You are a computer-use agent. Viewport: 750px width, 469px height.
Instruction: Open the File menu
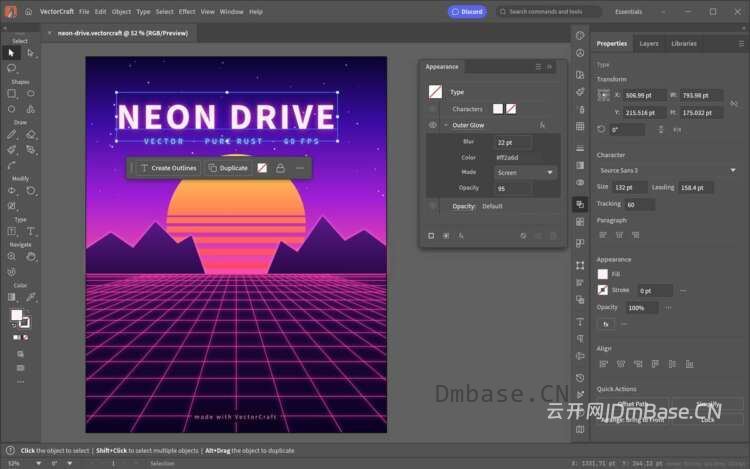(84, 11)
